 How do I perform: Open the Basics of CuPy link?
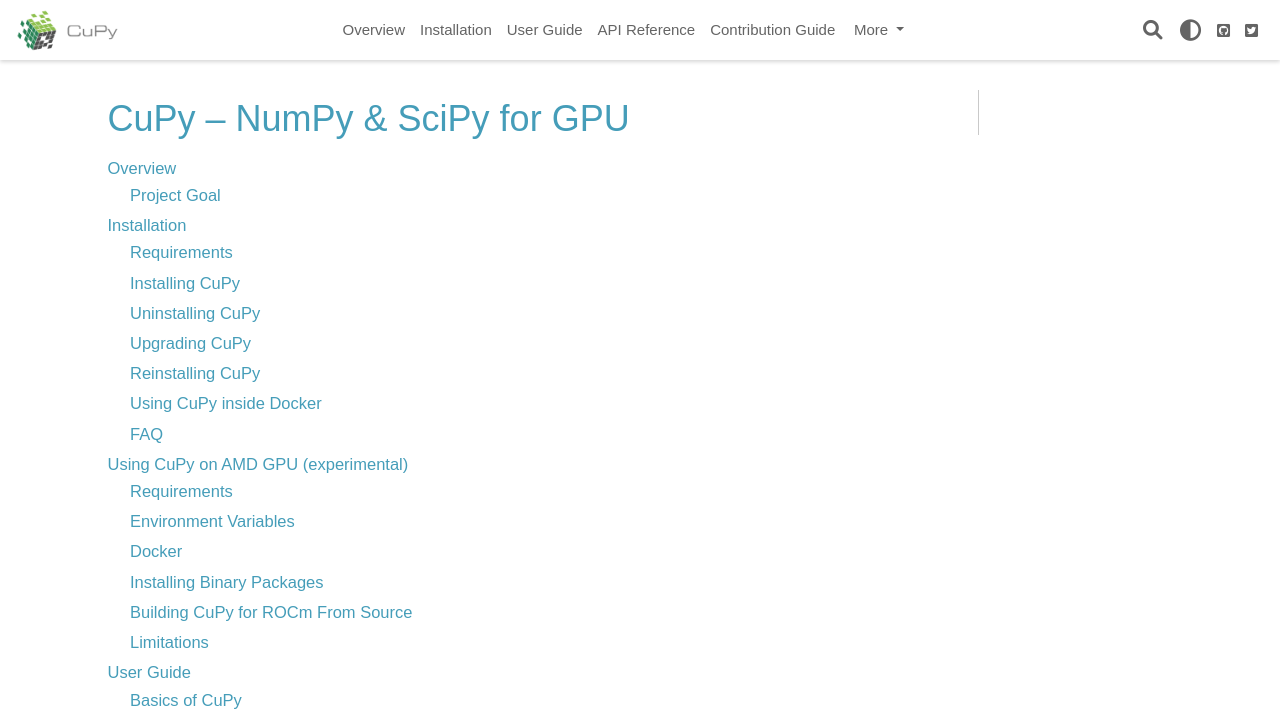(186, 700)
